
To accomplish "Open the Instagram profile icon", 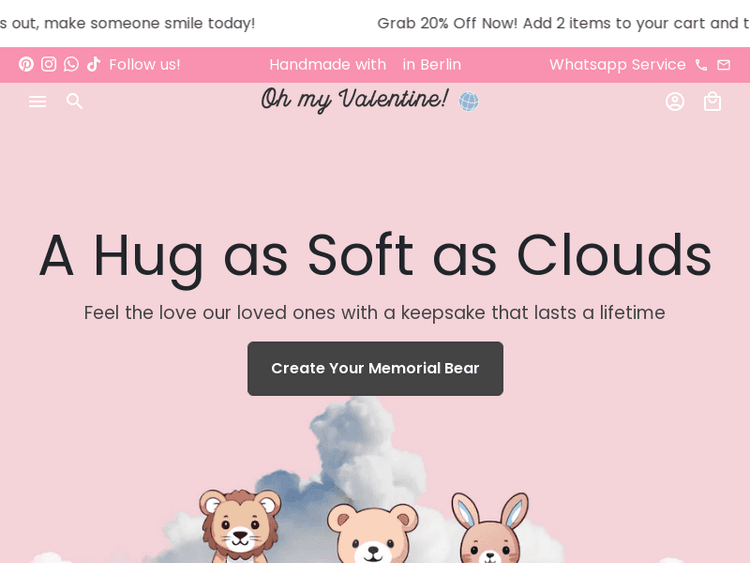I will [49, 64].
